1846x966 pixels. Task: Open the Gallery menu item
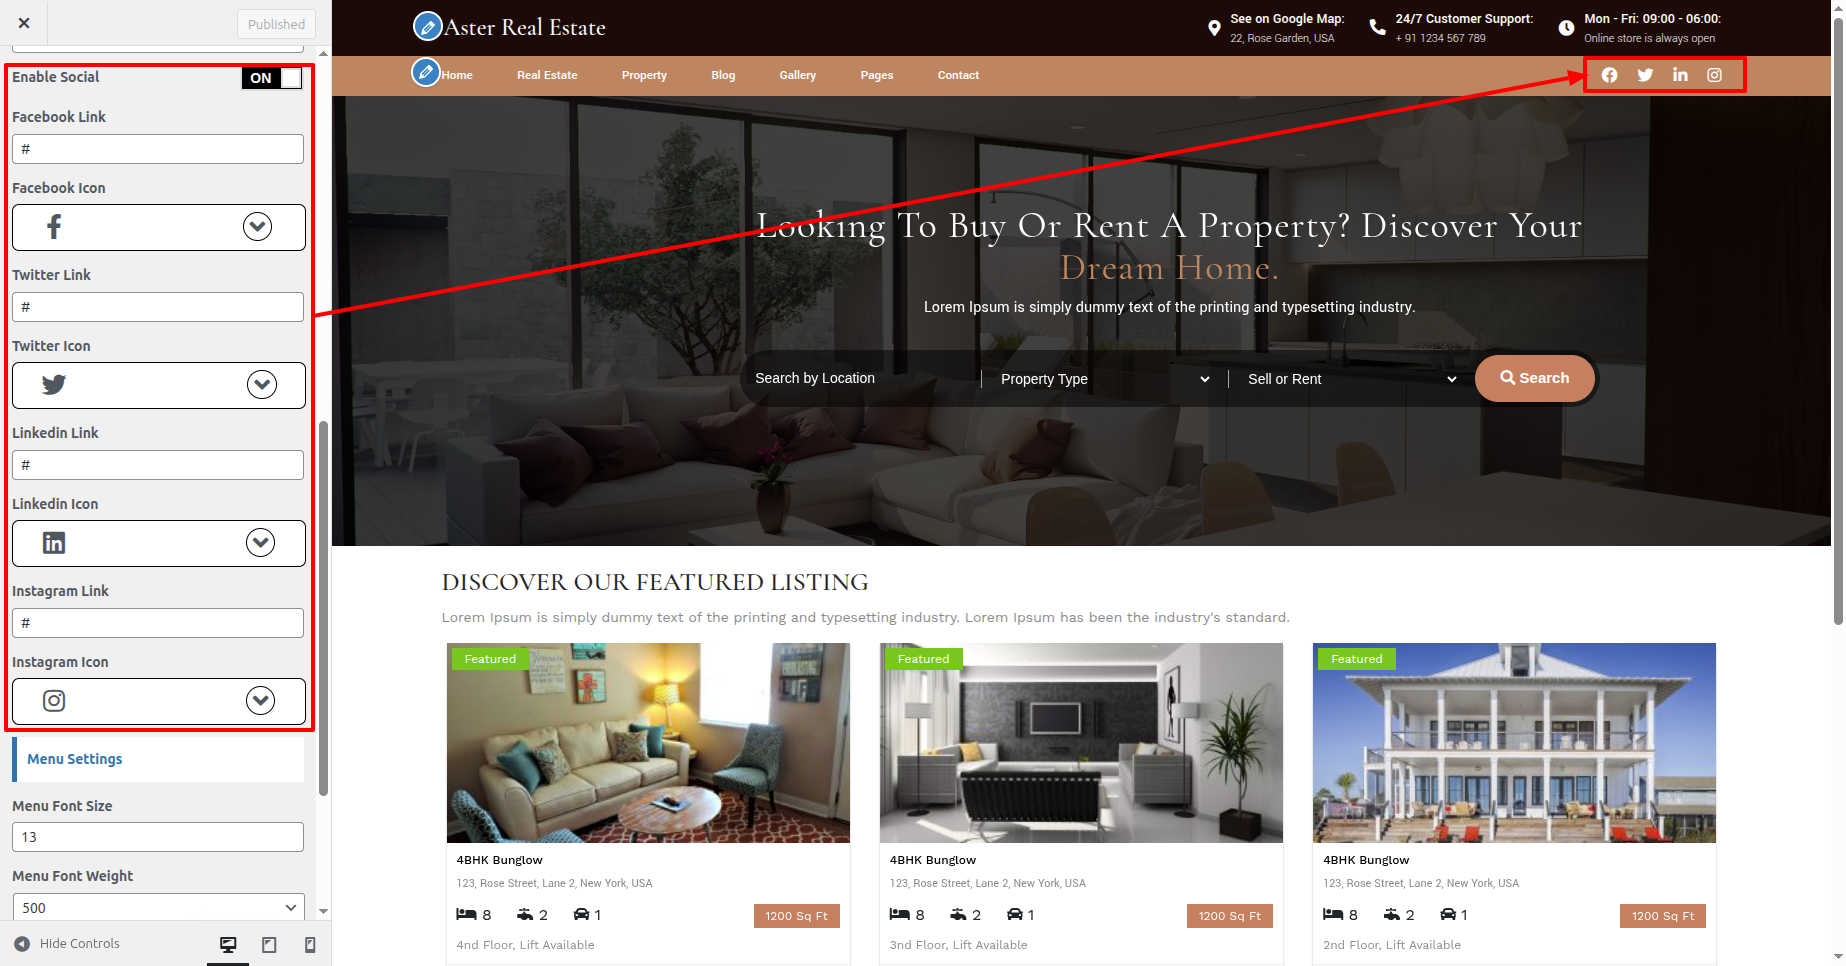[798, 75]
